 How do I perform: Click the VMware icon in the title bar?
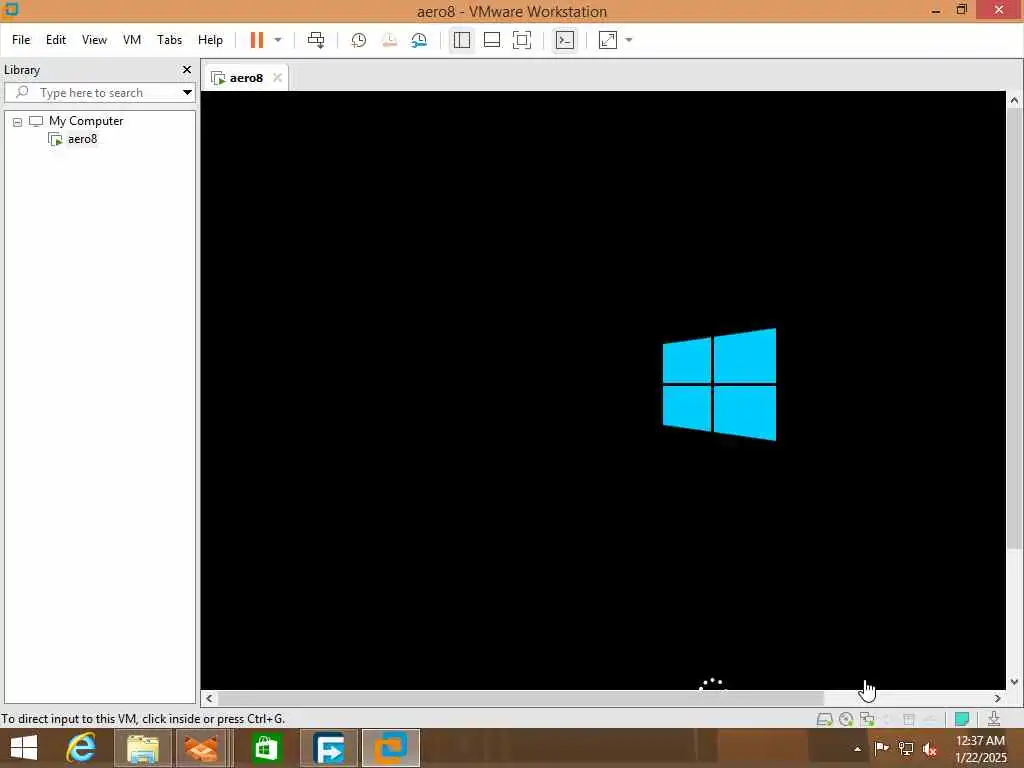point(11,9)
